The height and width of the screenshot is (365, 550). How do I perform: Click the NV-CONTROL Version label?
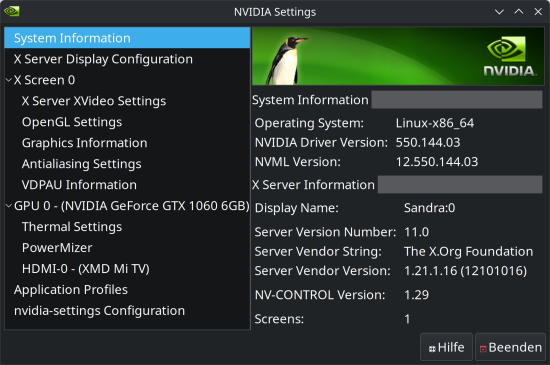coord(320,295)
